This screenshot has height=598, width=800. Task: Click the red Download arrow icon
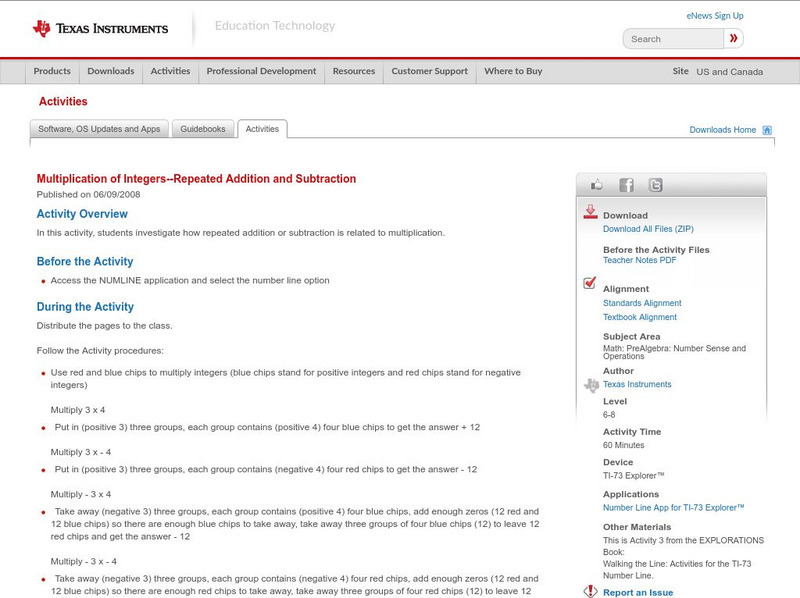pyautogui.click(x=589, y=212)
